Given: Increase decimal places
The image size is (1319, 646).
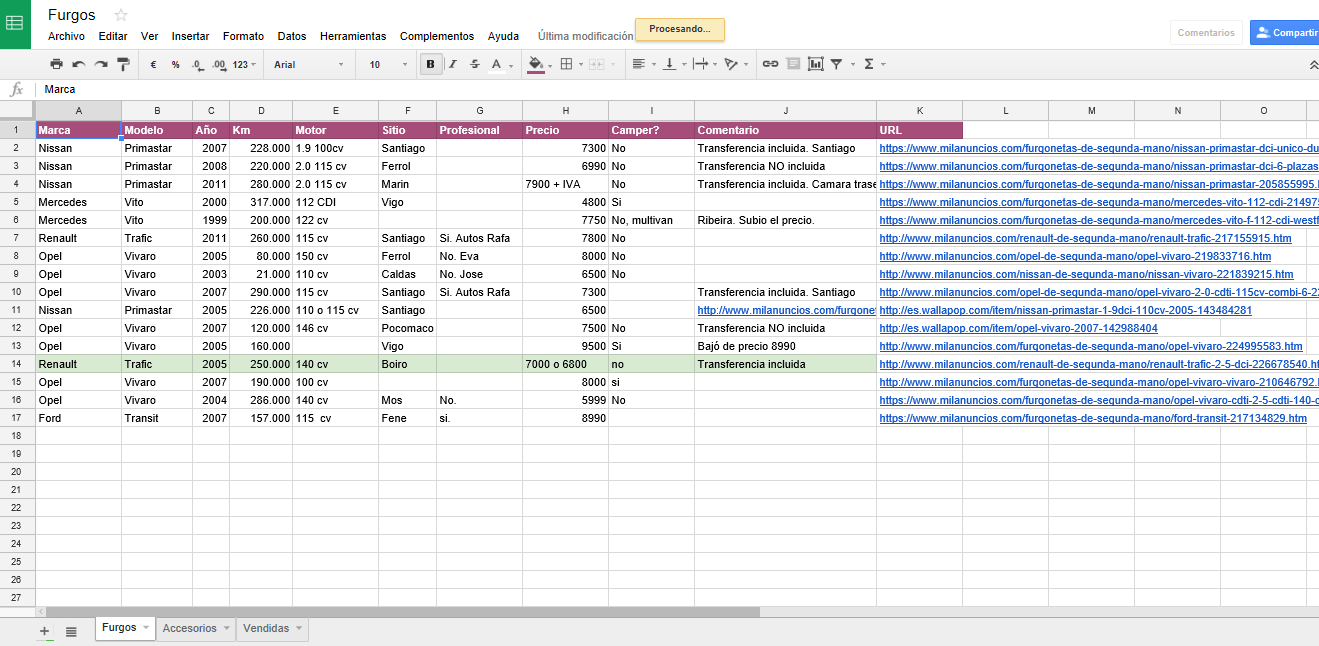Looking at the screenshot, I should tap(219, 64).
